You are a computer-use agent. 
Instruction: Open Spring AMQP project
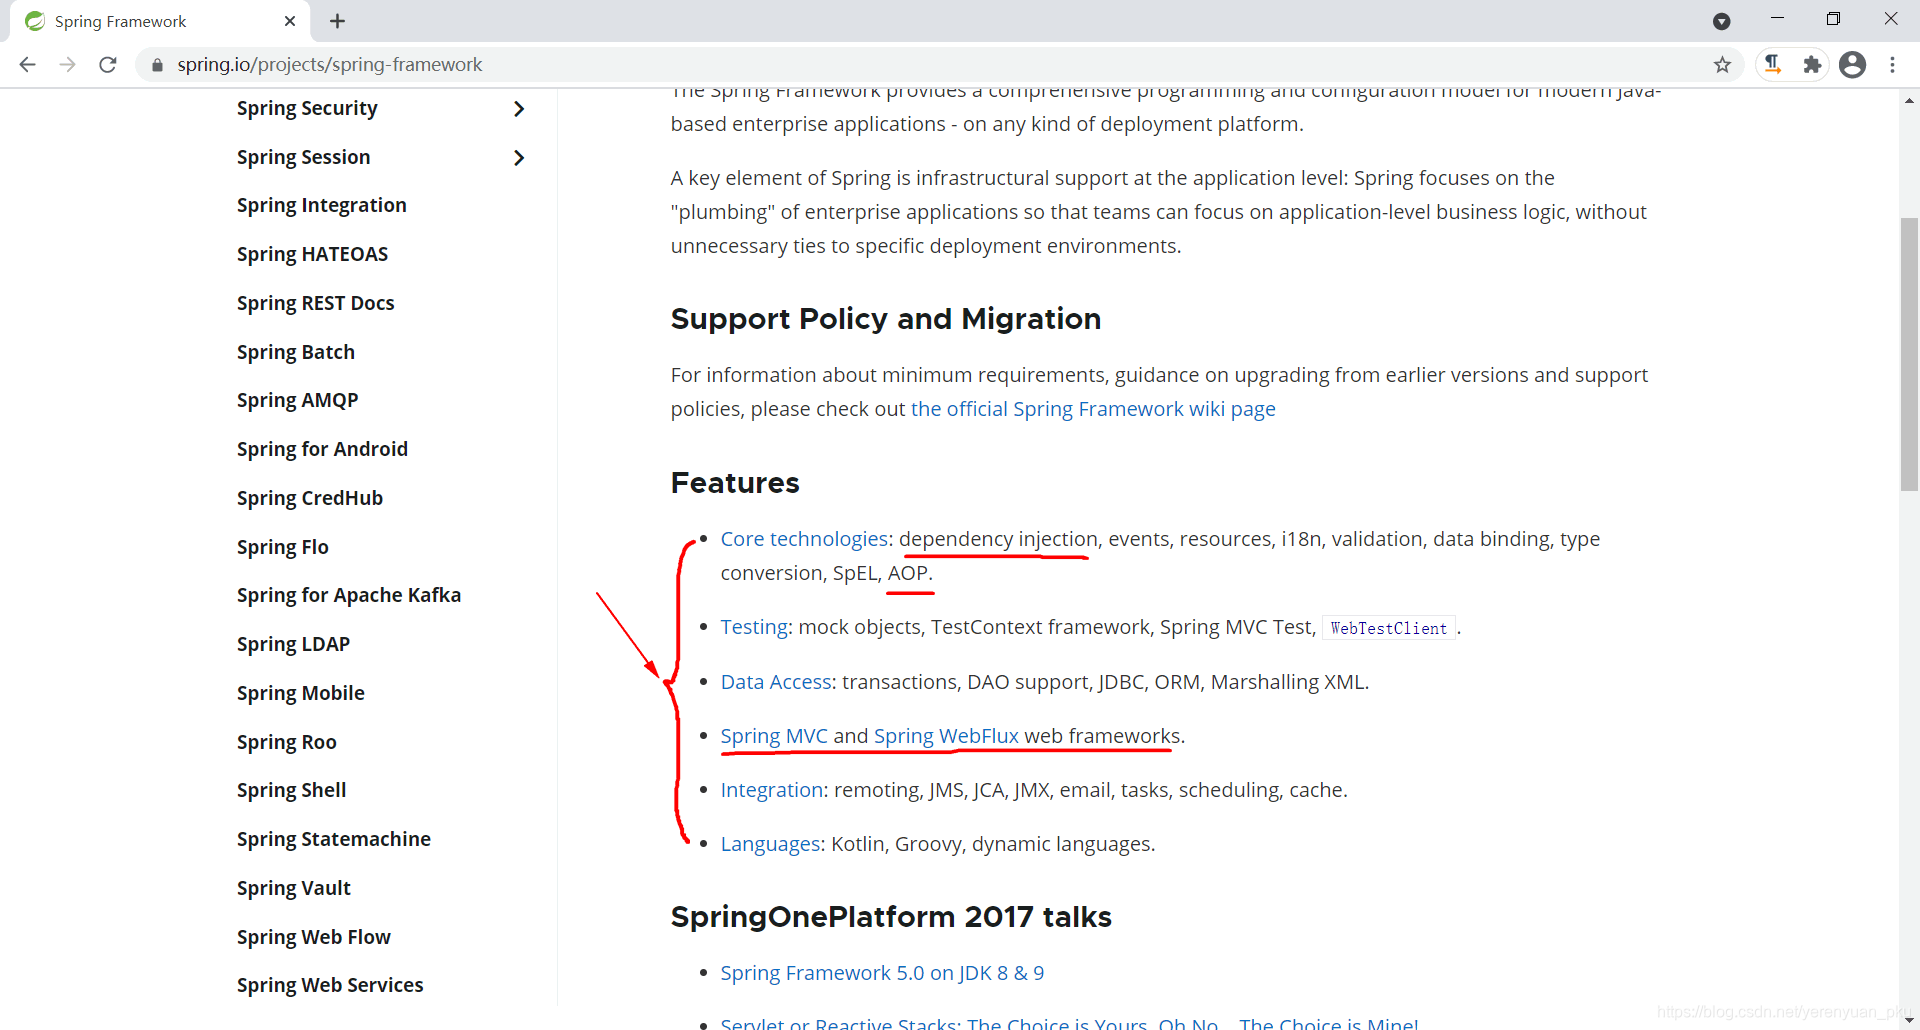click(297, 400)
